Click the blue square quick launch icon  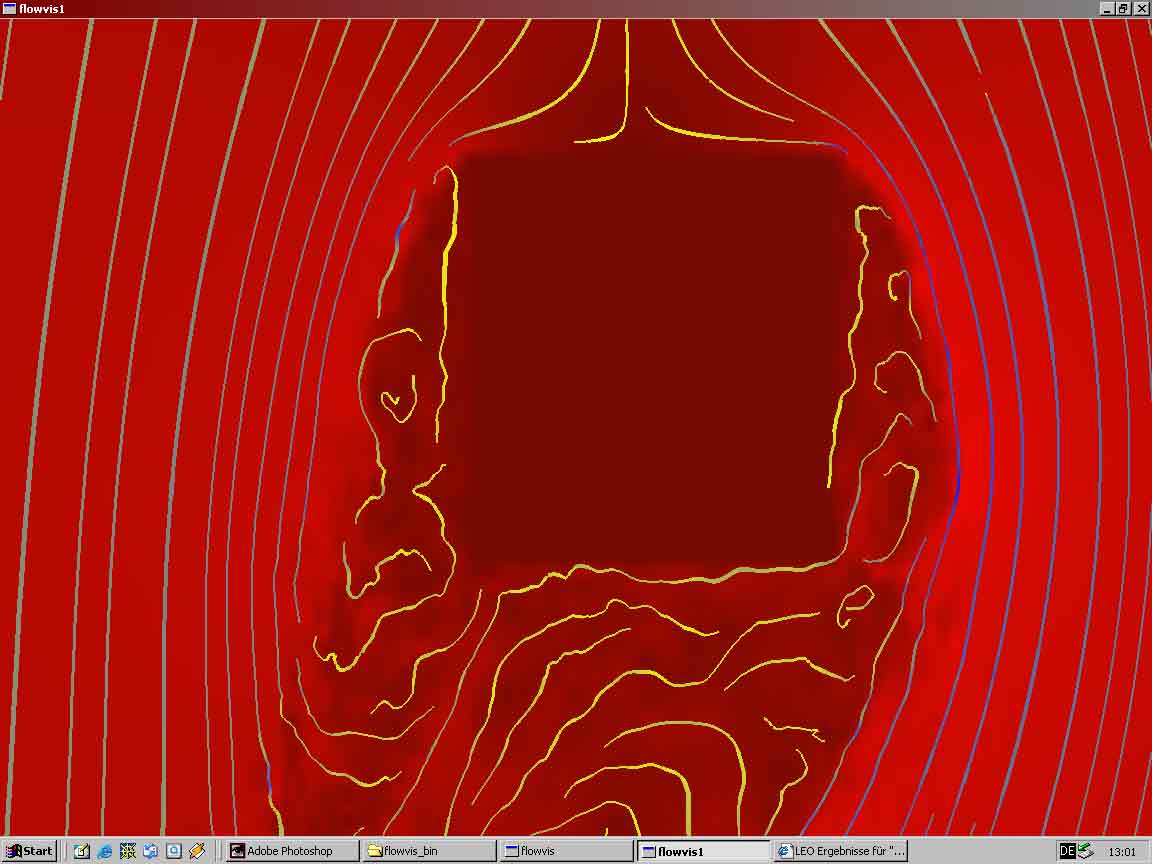click(x=174, y=851)
